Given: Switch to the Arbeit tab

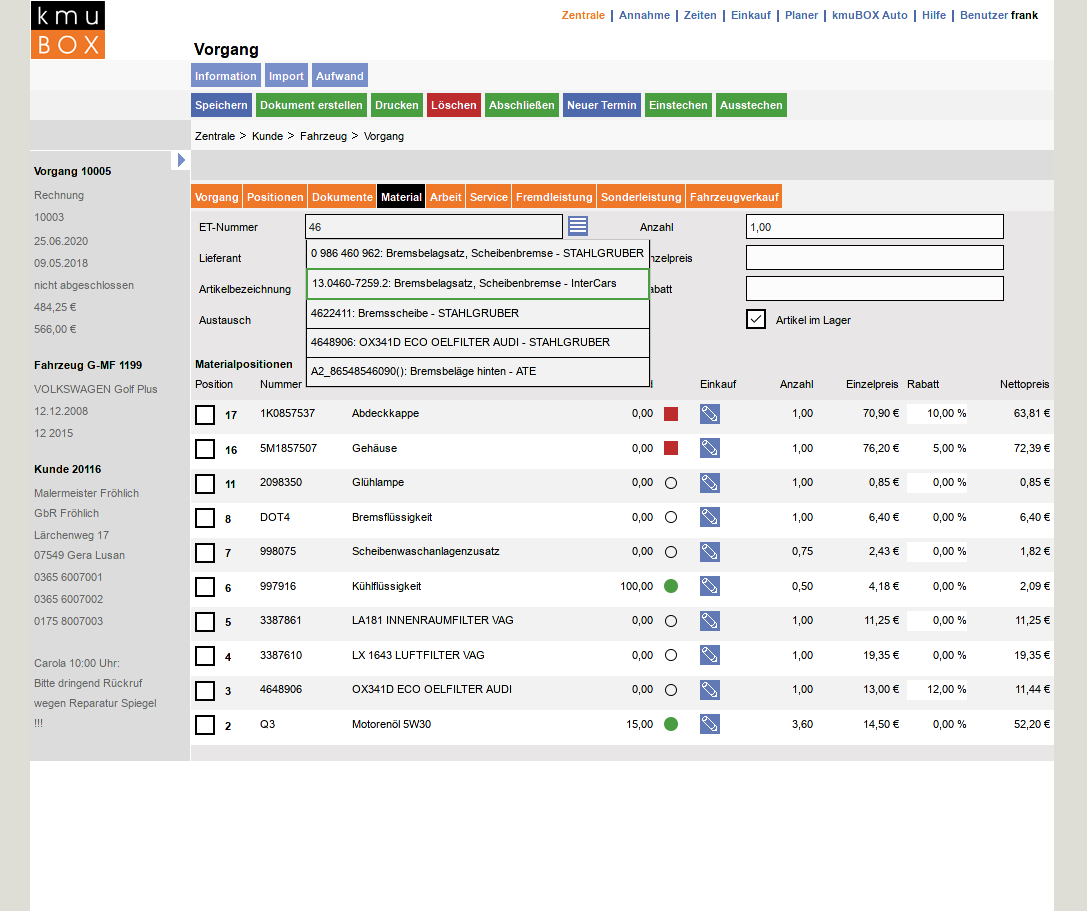Looking at the screenshot, I should pos(446,198).
